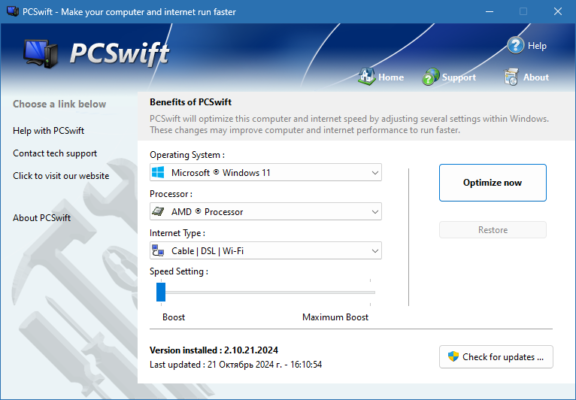The height and width of the screenshot is (400, 576).
Task: Click the Windows logo in OS dropdown
Action: pos(158,172)
